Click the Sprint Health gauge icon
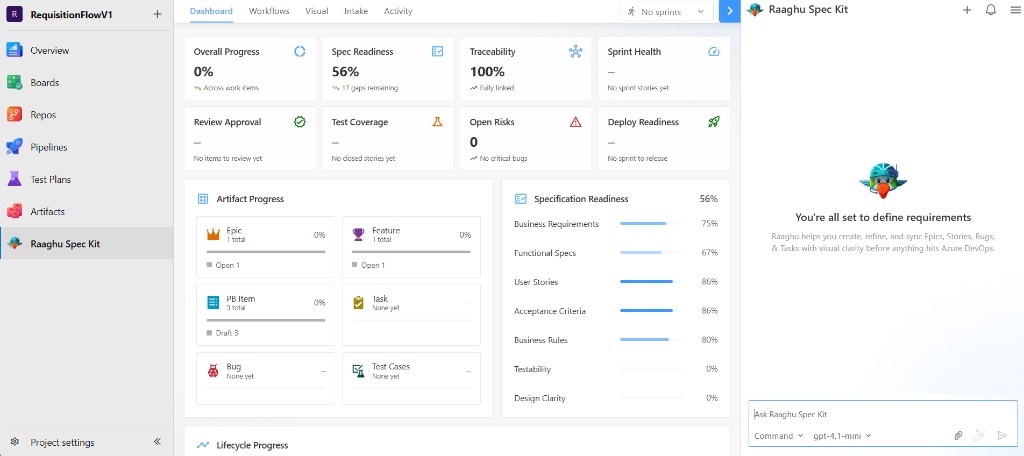1024x456 pixels. (714, 52)
